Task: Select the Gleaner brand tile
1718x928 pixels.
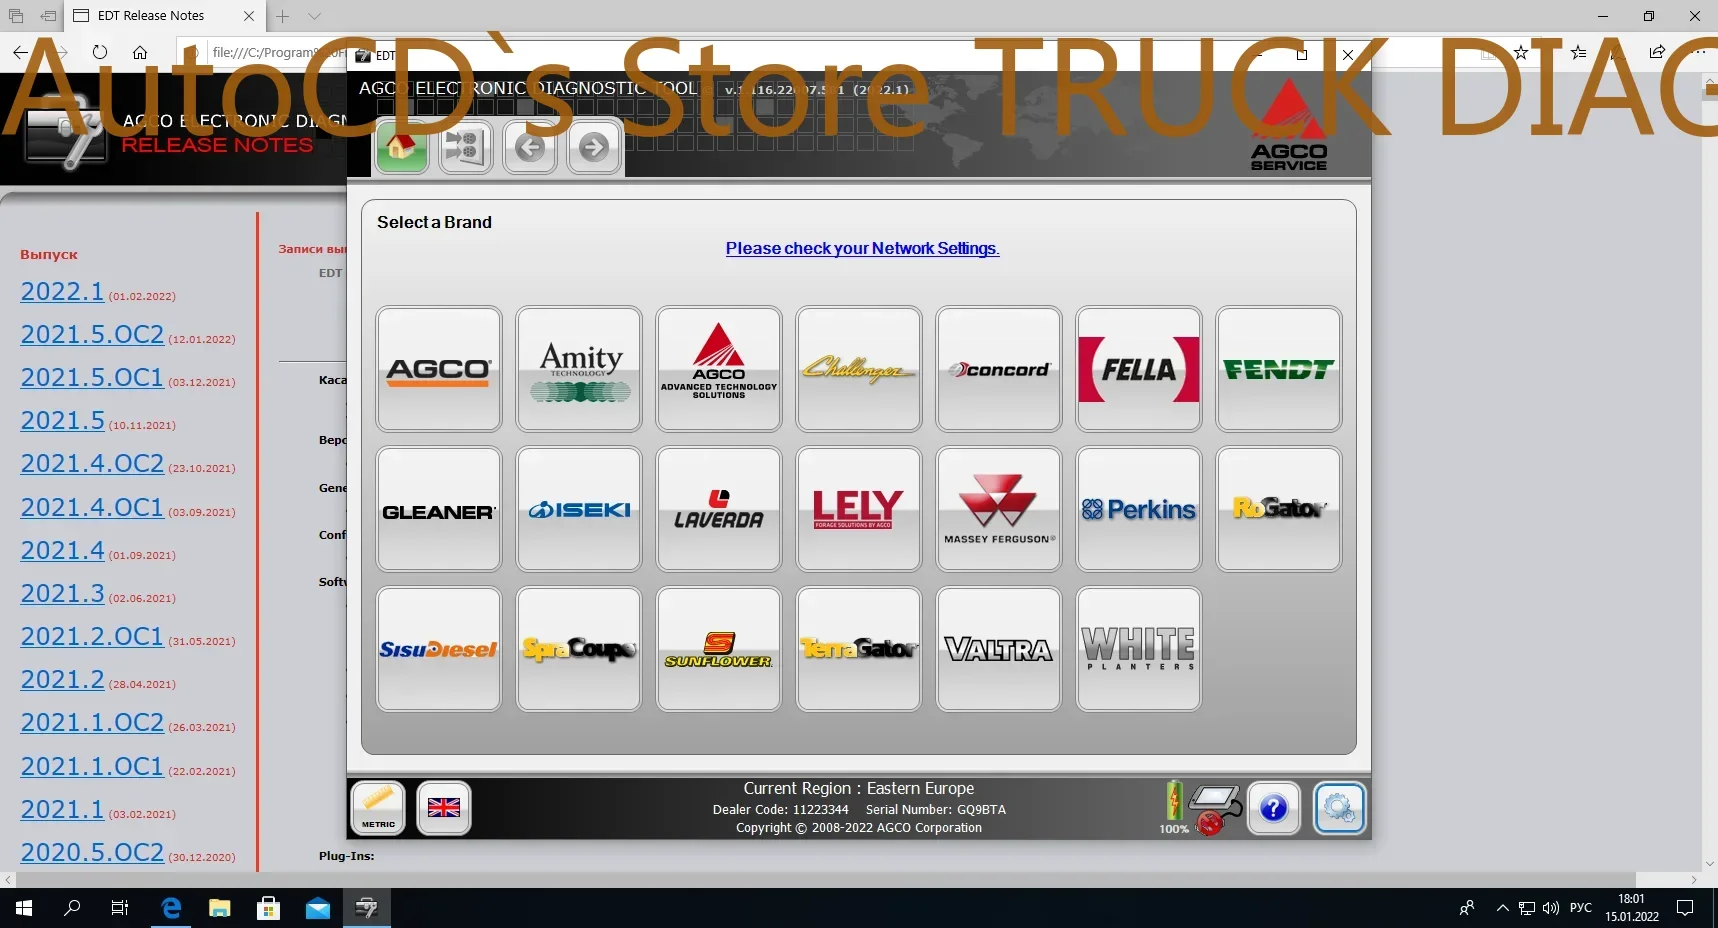Action: [x=439, y=509]
